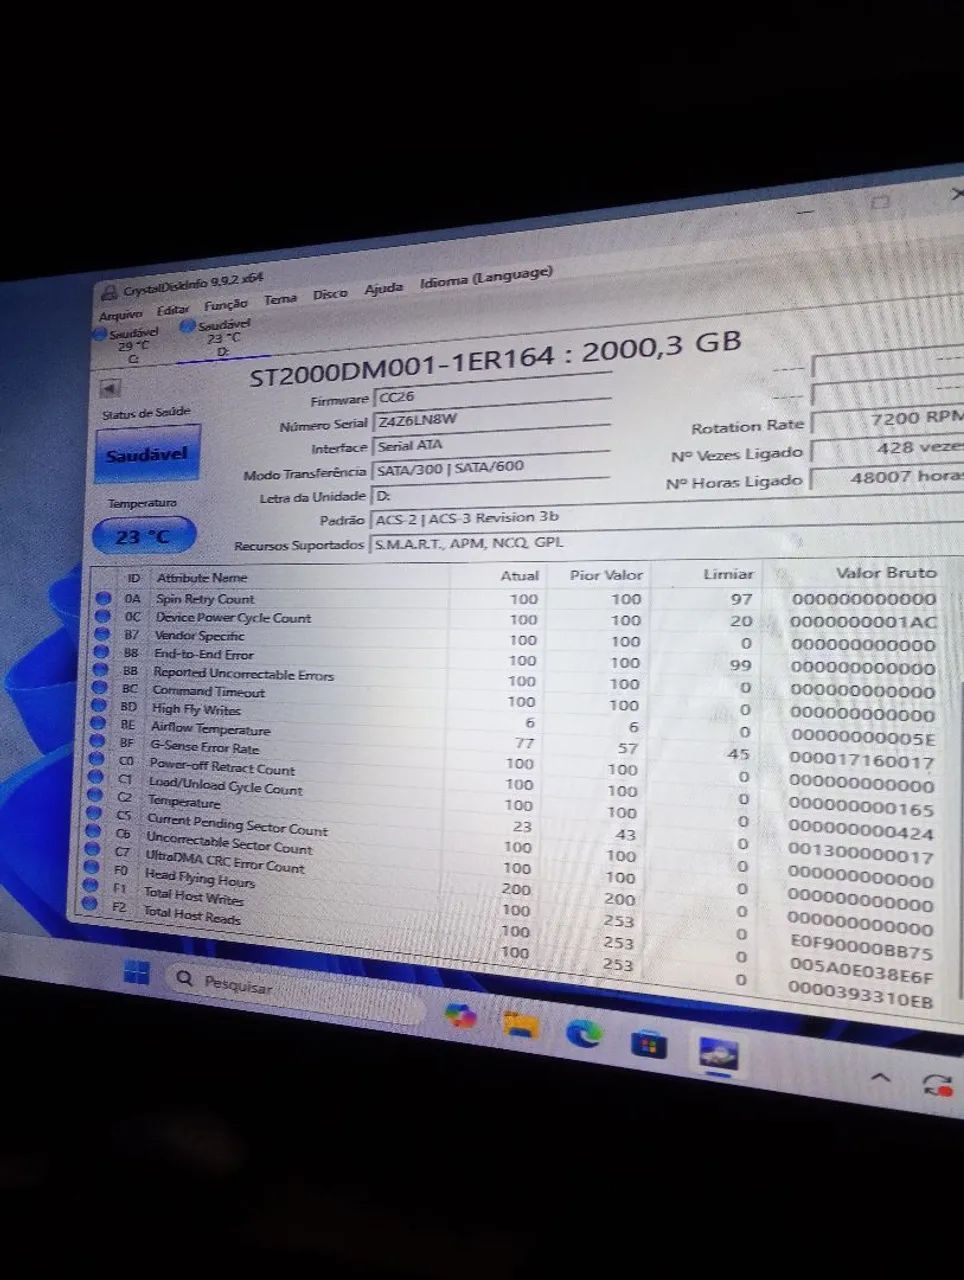Click the previous disk arrow button
The width and height of the screenshot is (964, 1280).
coord(110,388)
